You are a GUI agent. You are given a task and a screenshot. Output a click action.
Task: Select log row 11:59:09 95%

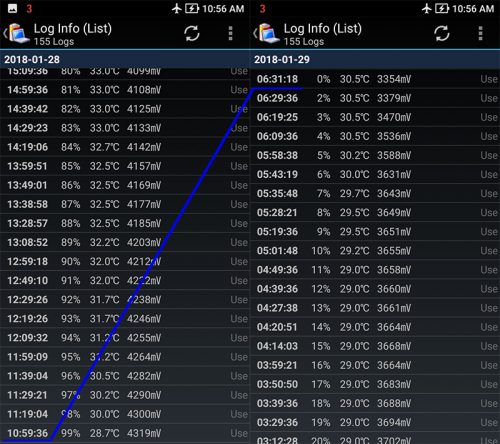[125, 357]
